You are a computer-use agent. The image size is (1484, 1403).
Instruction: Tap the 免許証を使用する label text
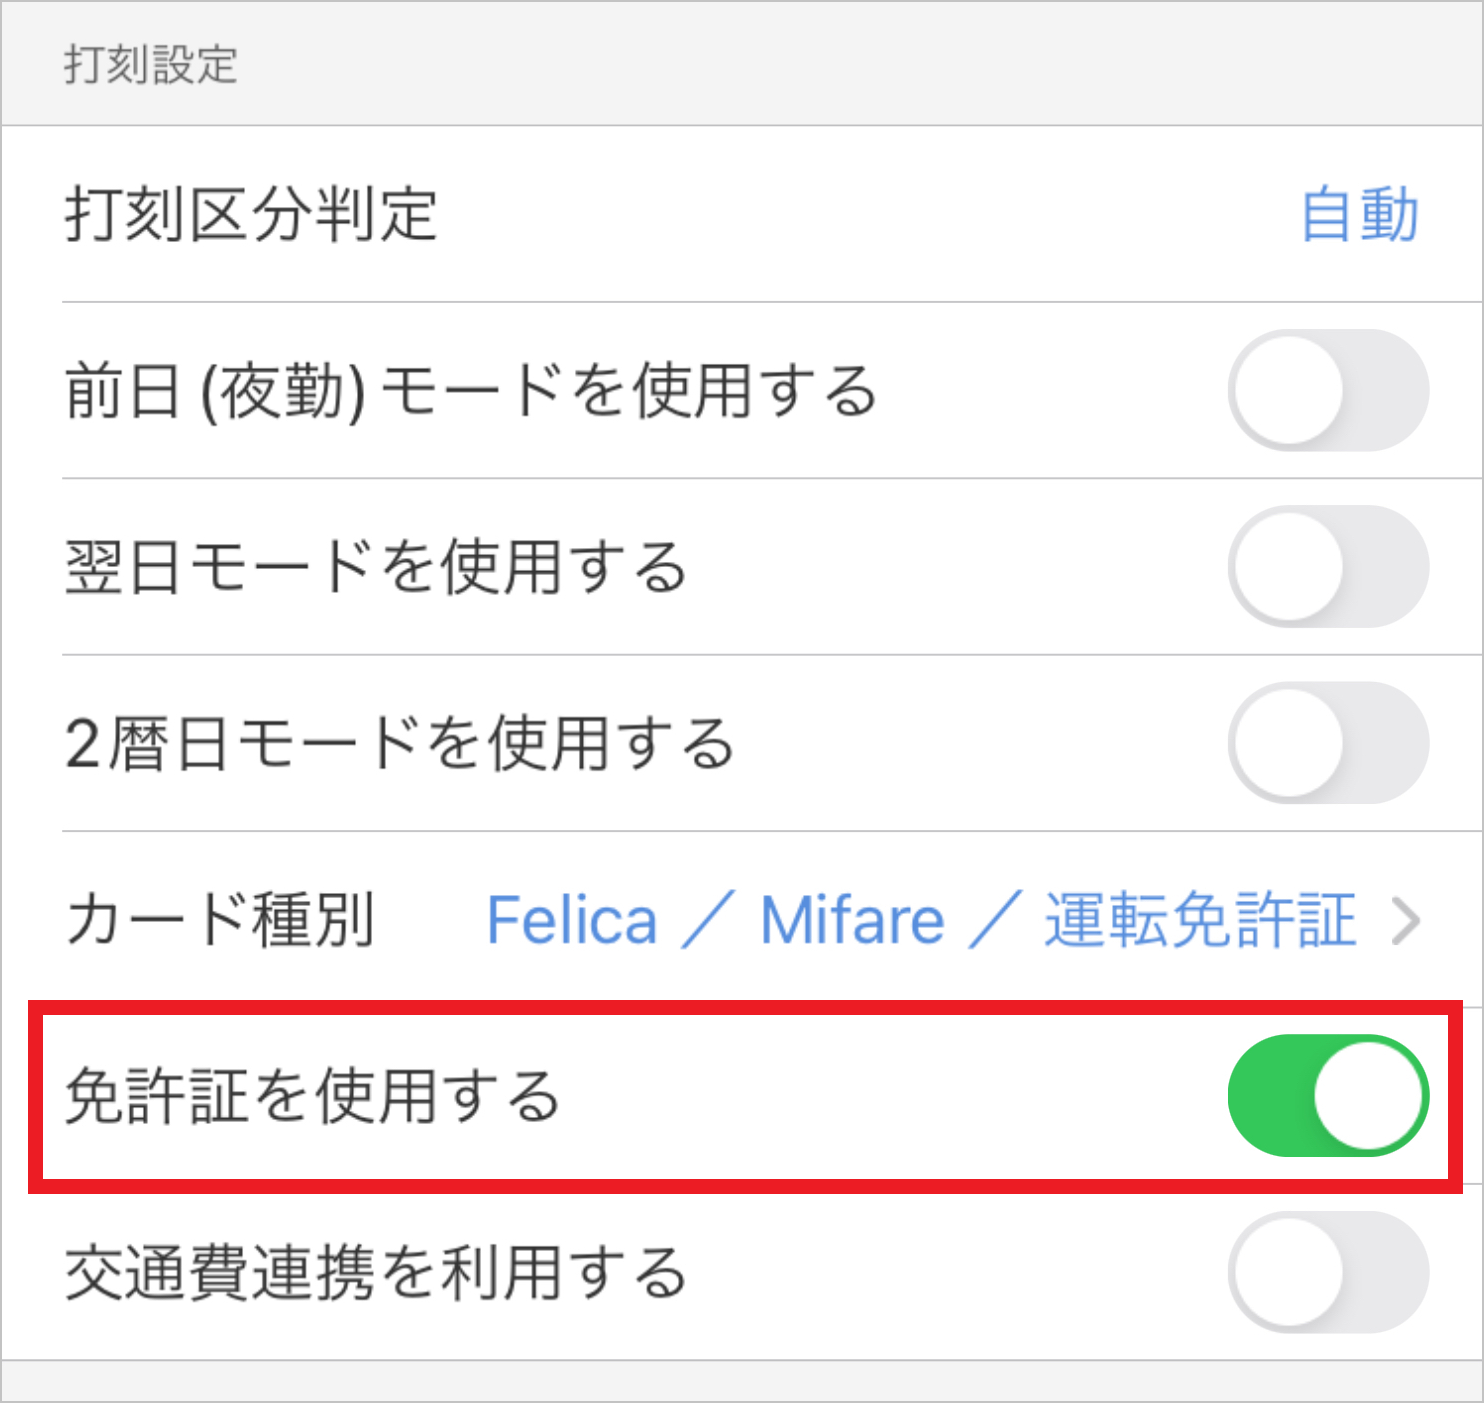point(312,1096)
